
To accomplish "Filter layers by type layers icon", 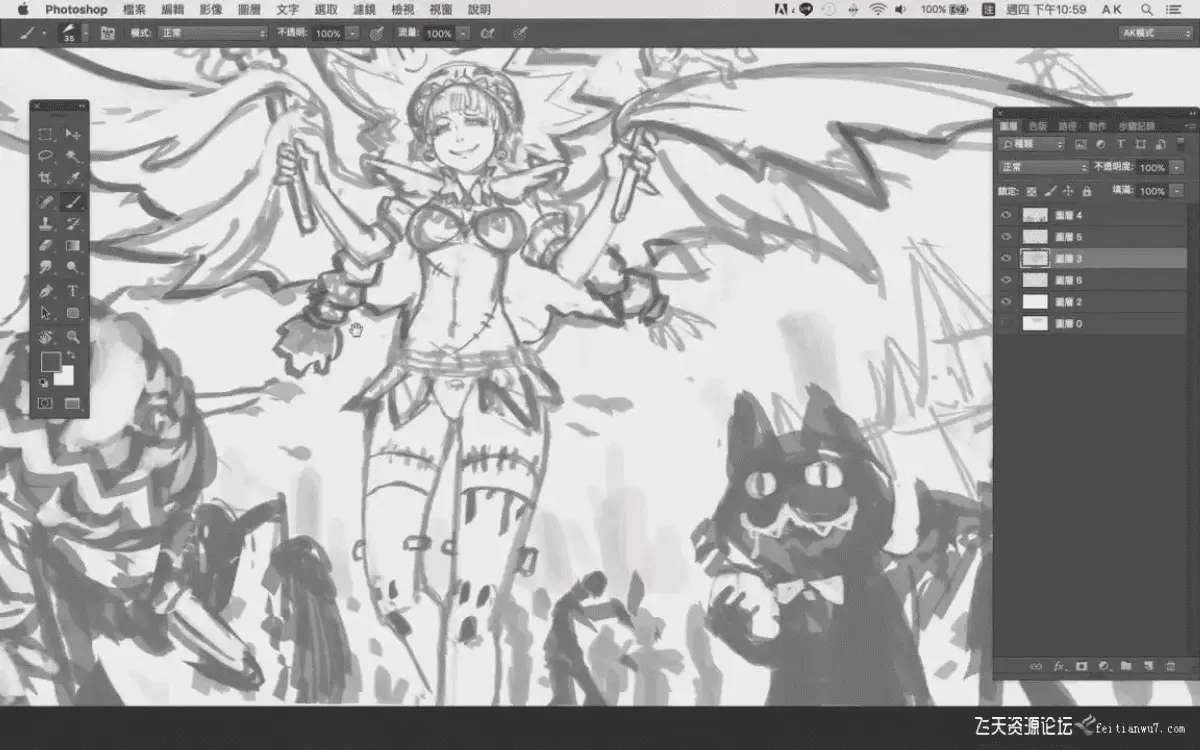I will point(1120,145).
